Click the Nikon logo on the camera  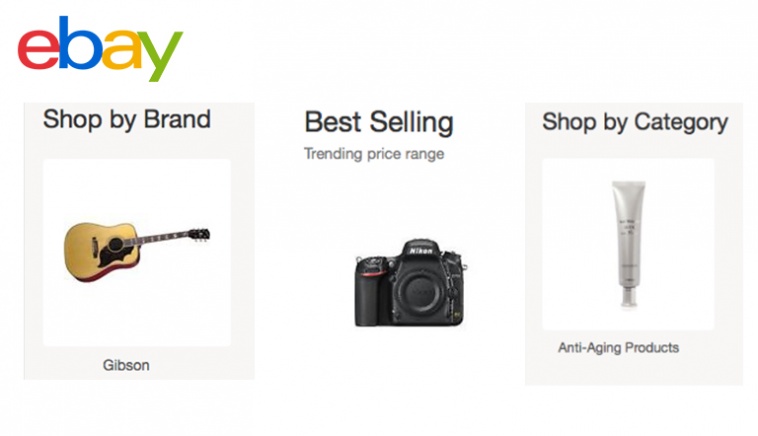[x=421, y=251]
